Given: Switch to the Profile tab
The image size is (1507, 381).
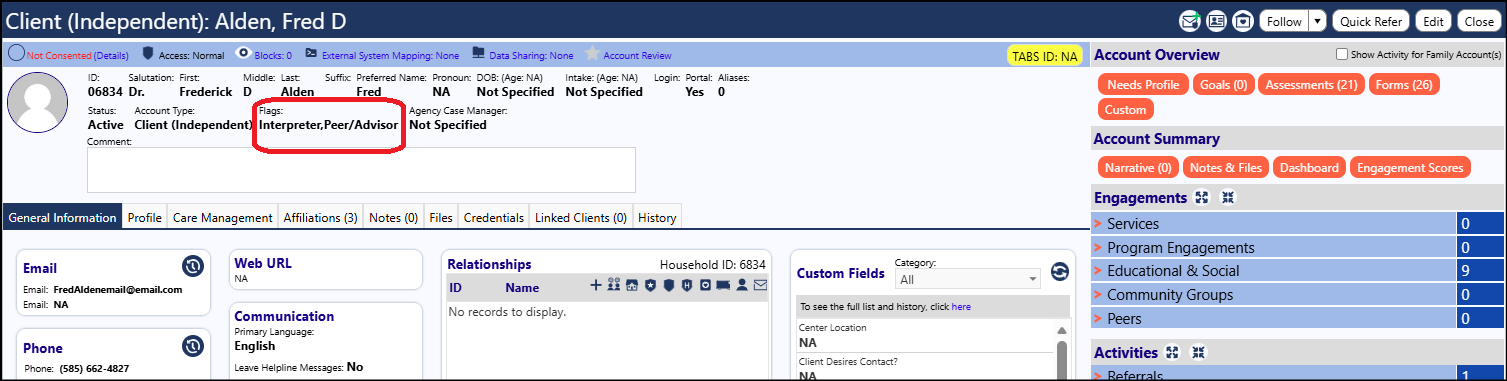Looking at the screenshot, I should [145, 217].
